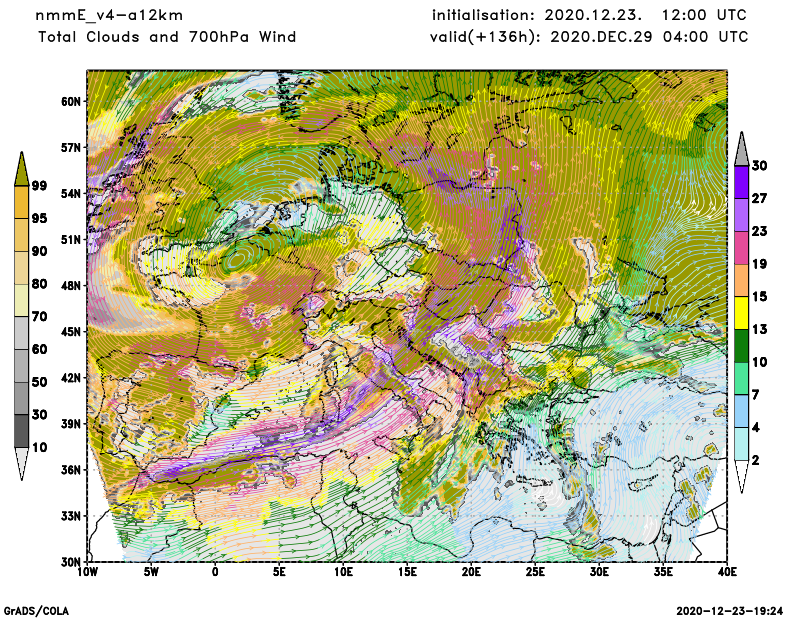Viewport: 800px width, 618px height.
Task: Click the GrADS/COLA credit label
Action: pos(36,609)
